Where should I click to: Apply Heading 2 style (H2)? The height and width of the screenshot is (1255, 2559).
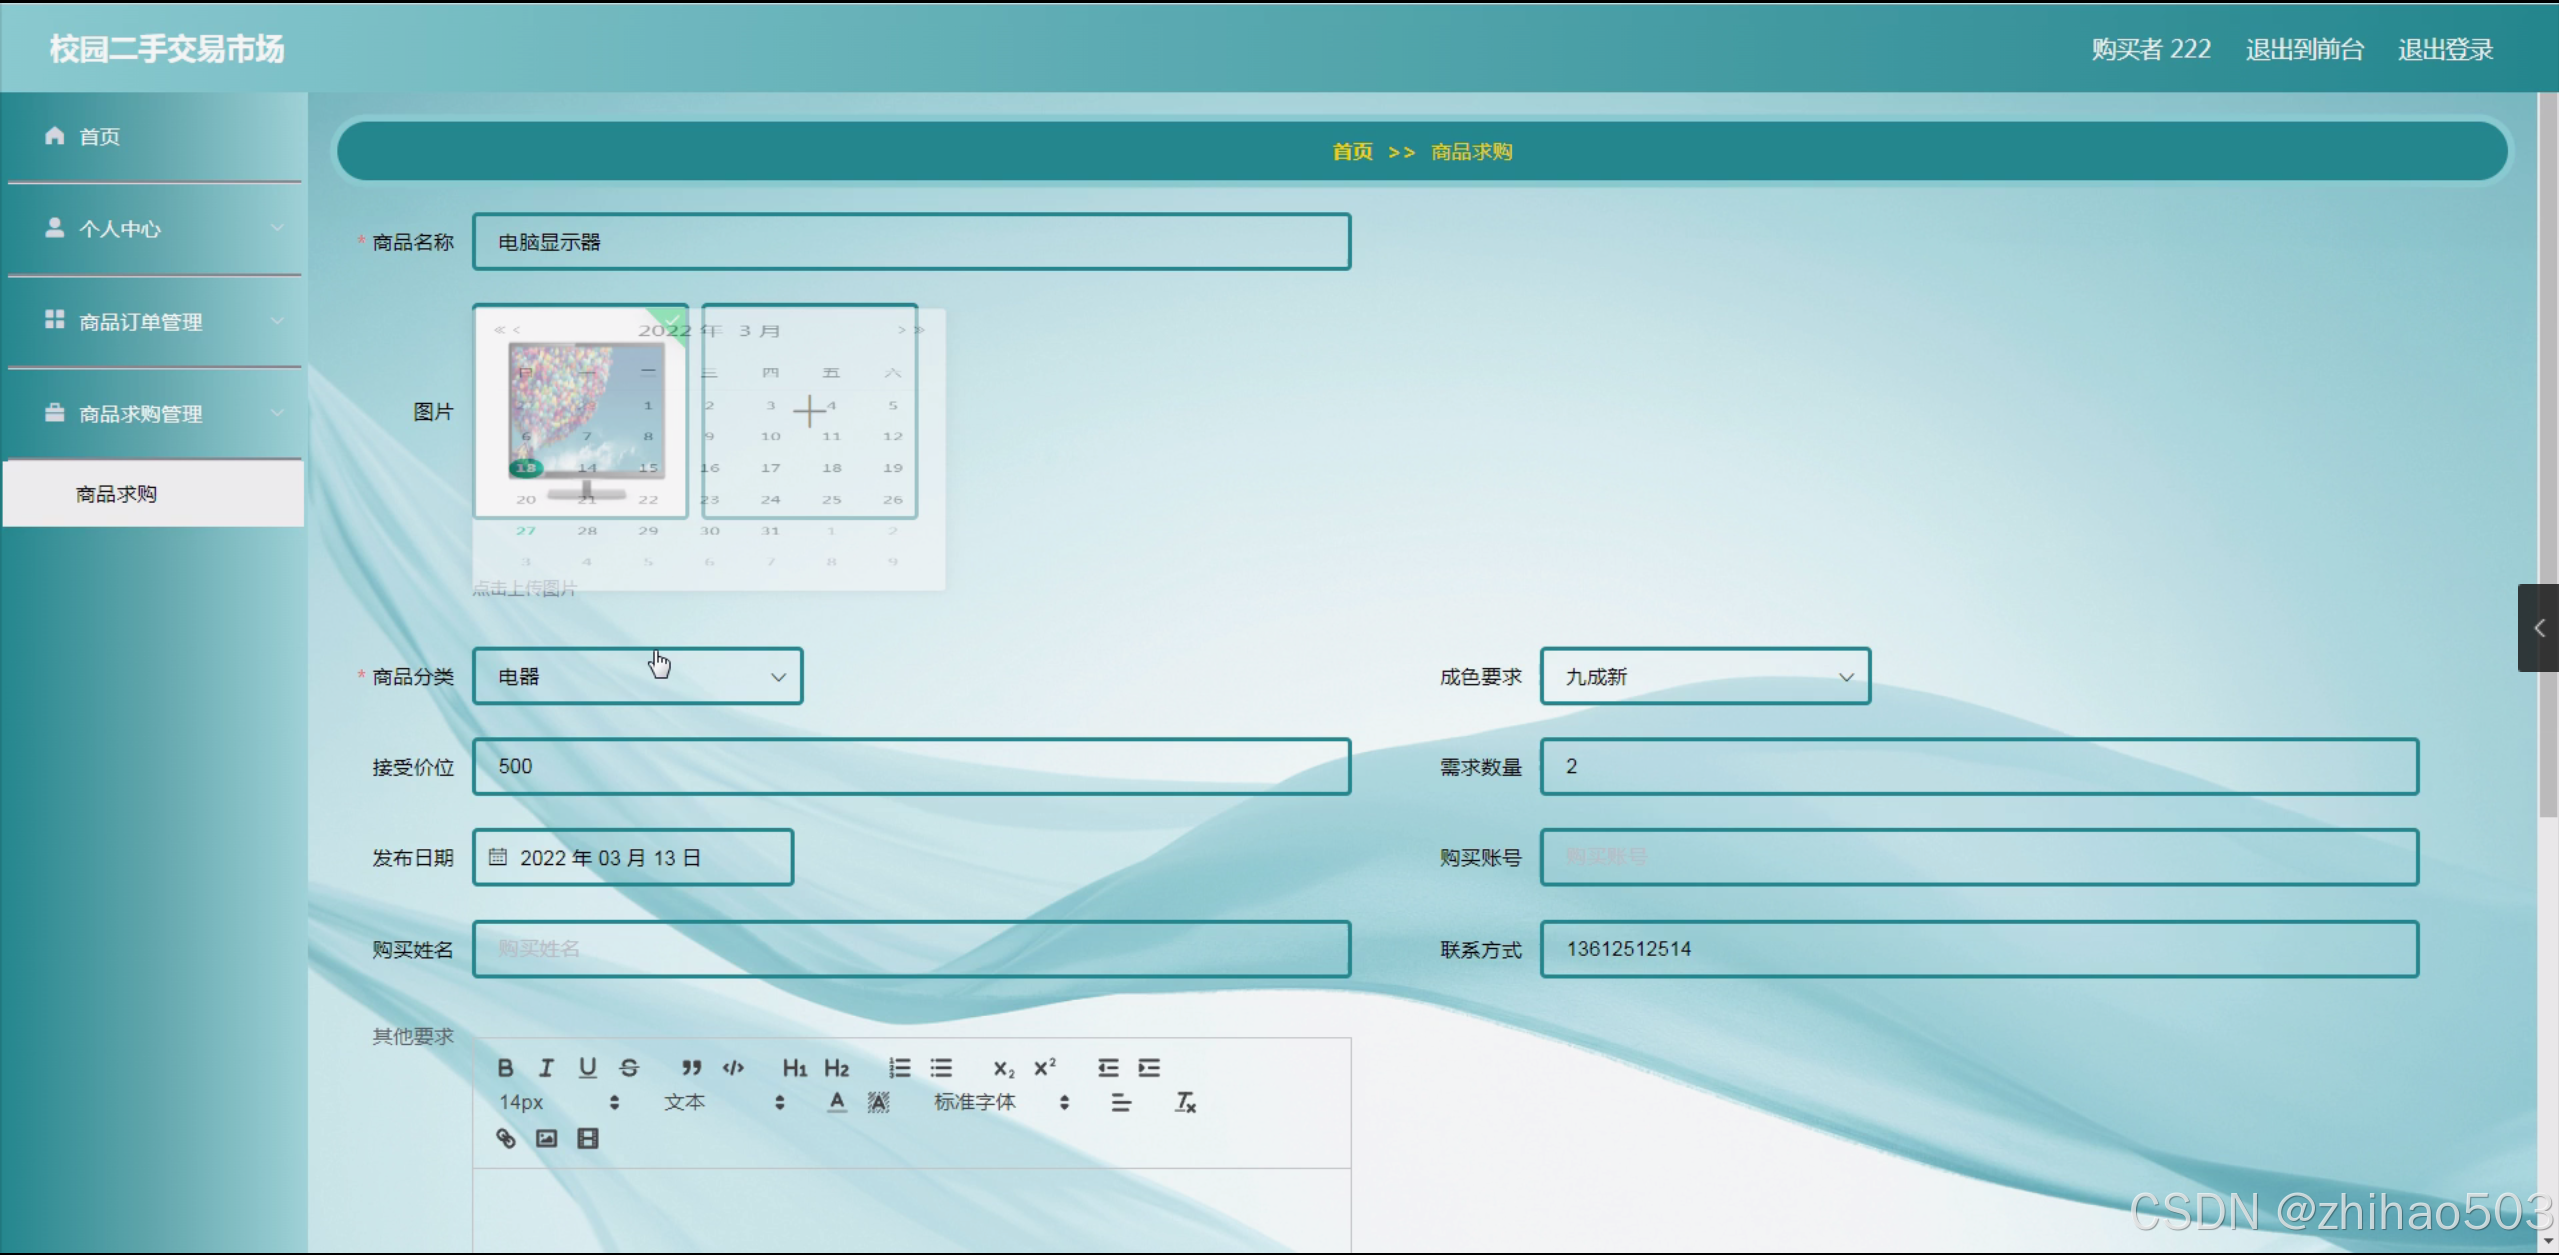[837, 1068]
